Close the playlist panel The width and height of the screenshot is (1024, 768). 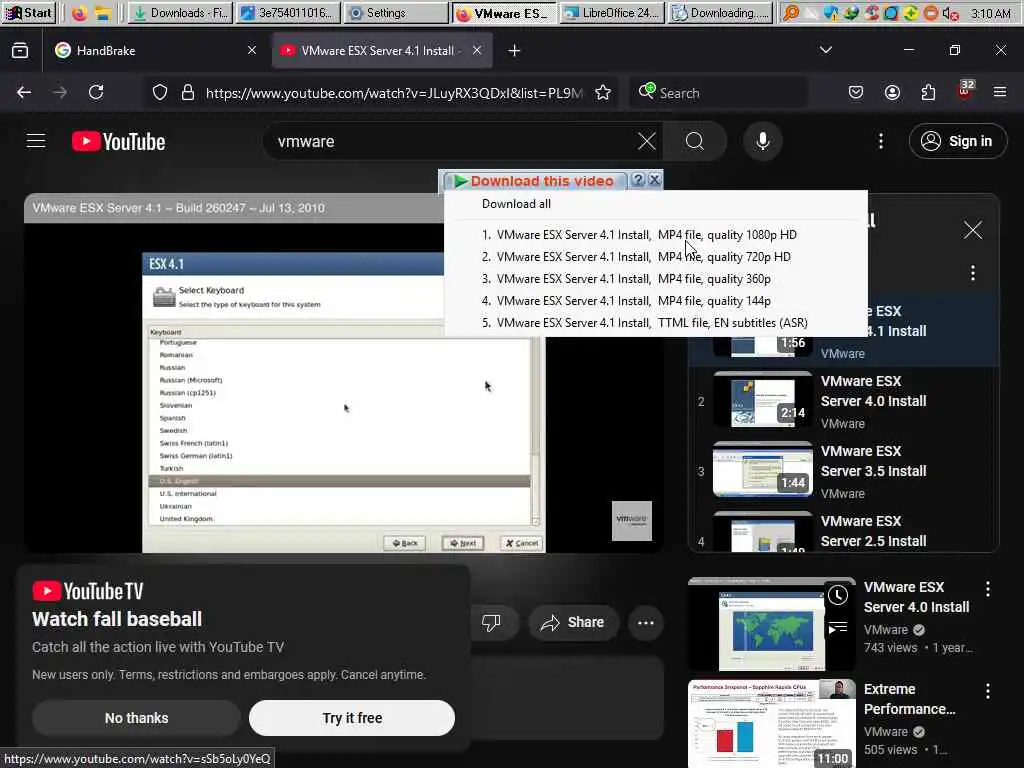(973, 230)
